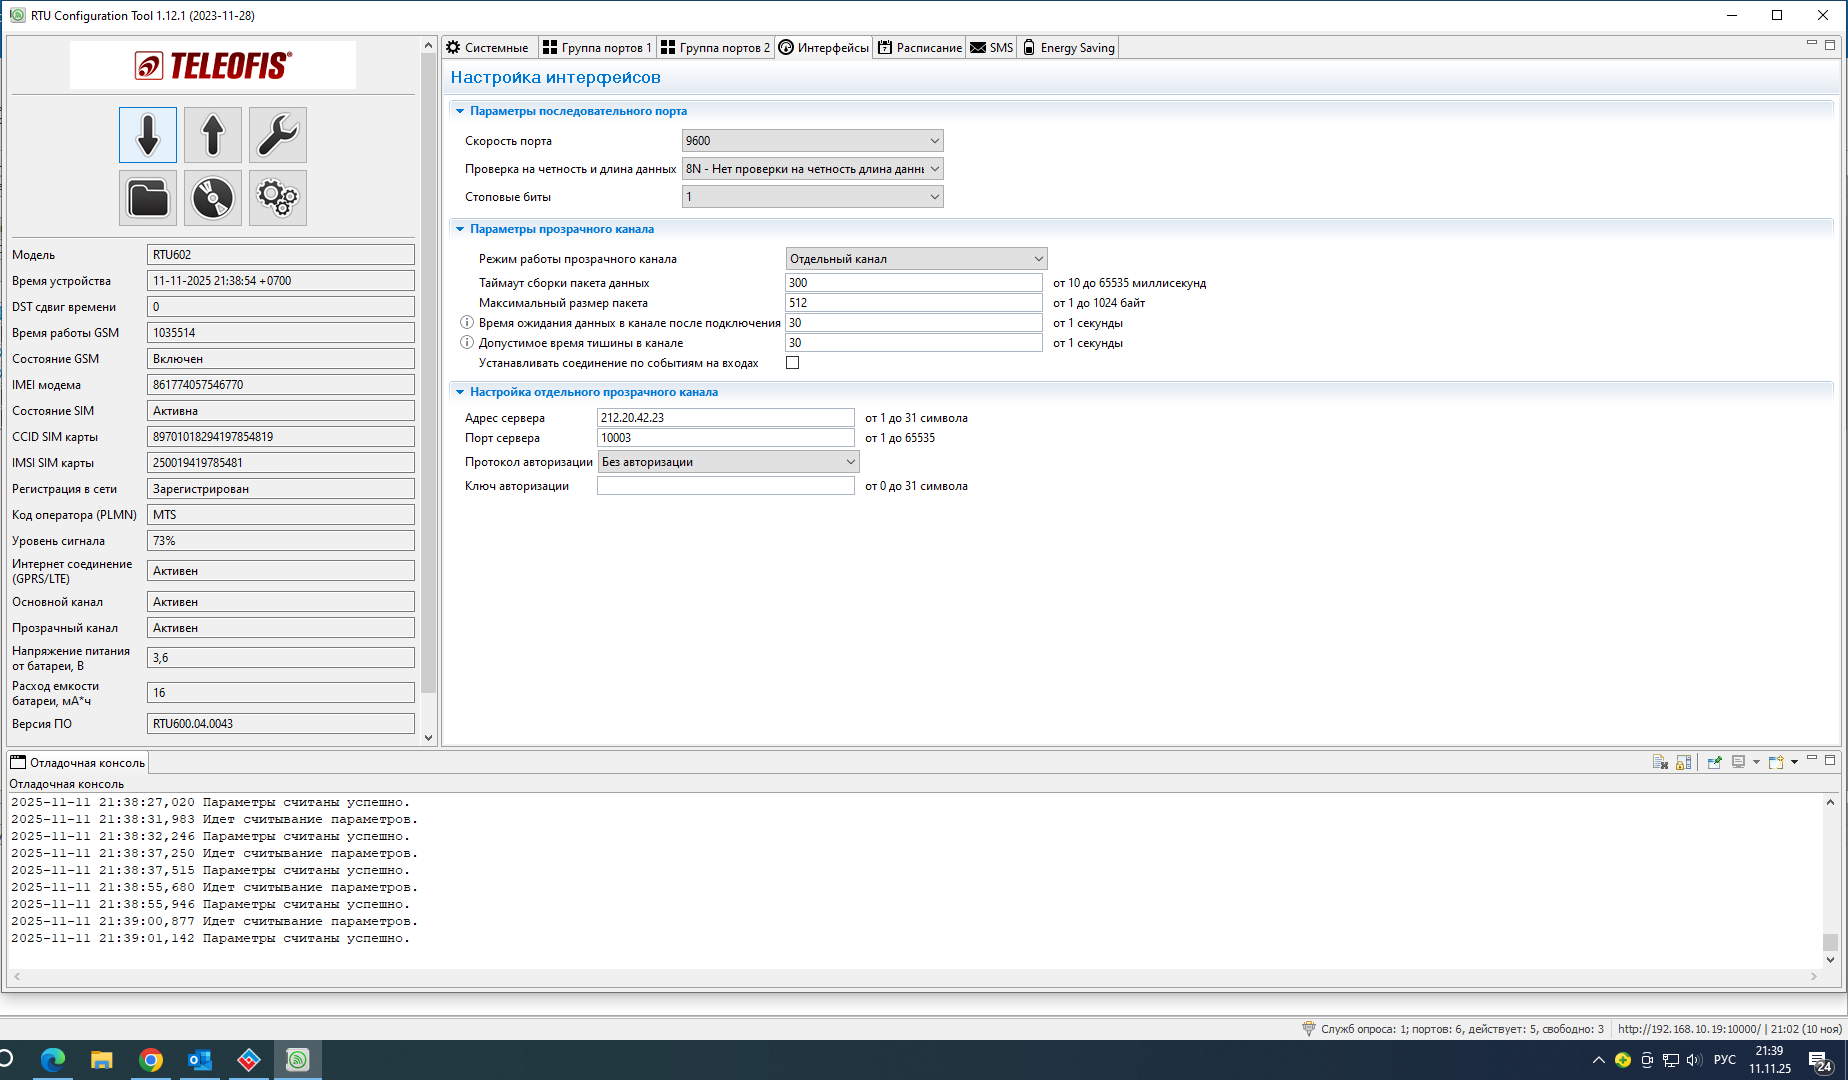Open the Скорость порта dropdown
The height and width of the screenshot is (1082, 1848).
click(x=812, y=141)
